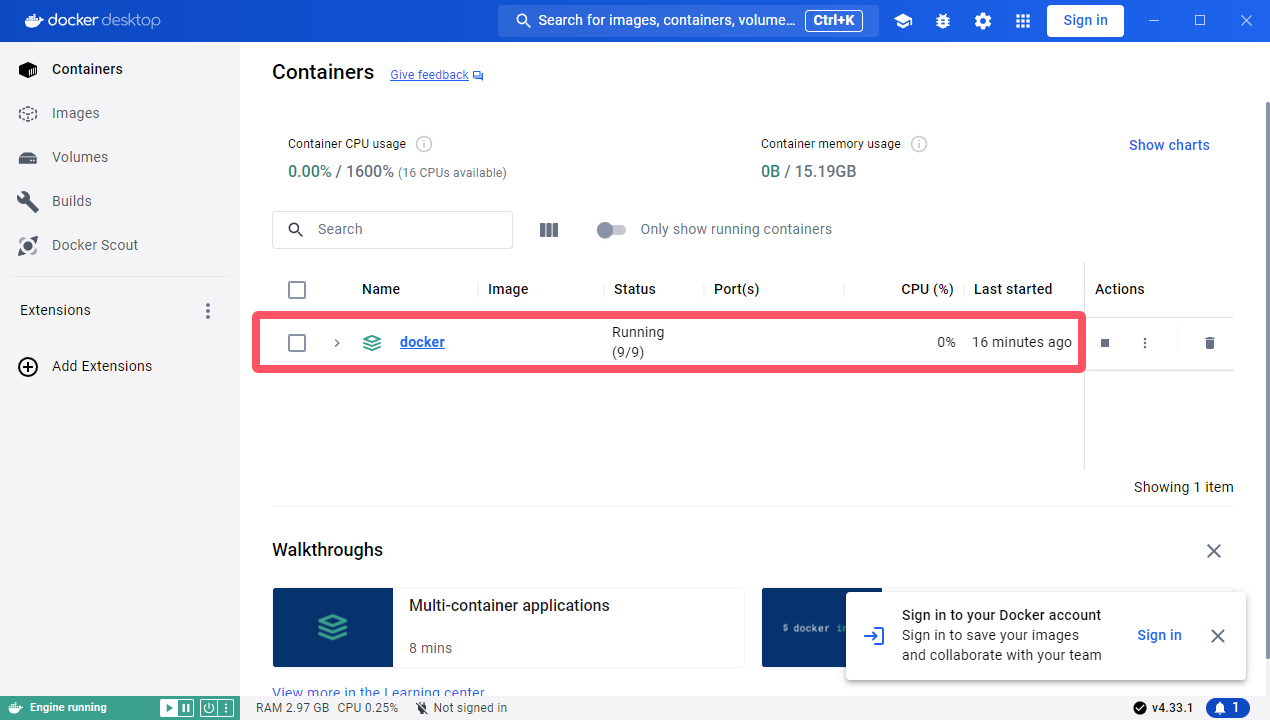Click the v4.33.1 version label
The width and height of the screenshot is (1270, 720).
click(x=1172, y=708)
